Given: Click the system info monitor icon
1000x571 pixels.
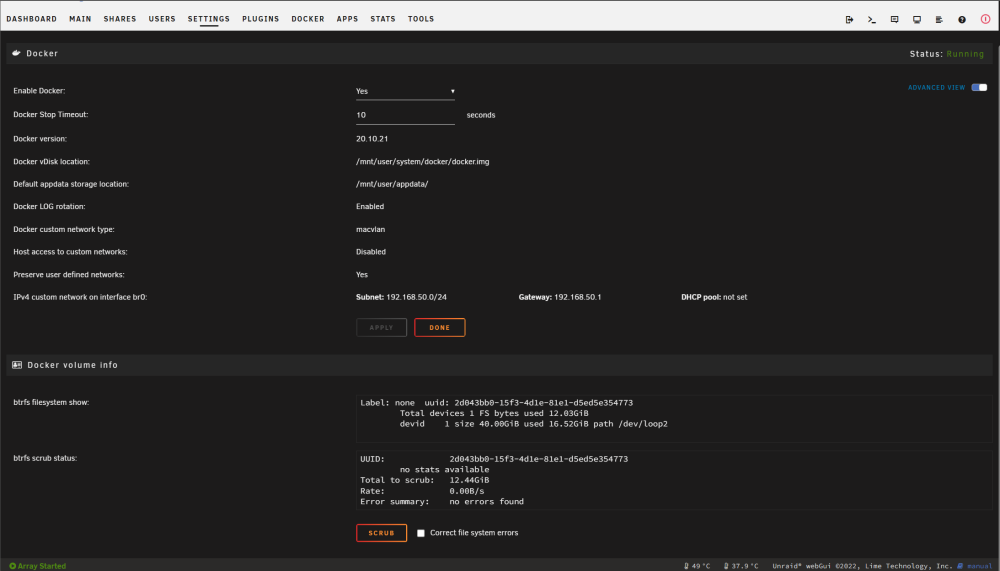Looking at the screenshot, I should [917, 20].
